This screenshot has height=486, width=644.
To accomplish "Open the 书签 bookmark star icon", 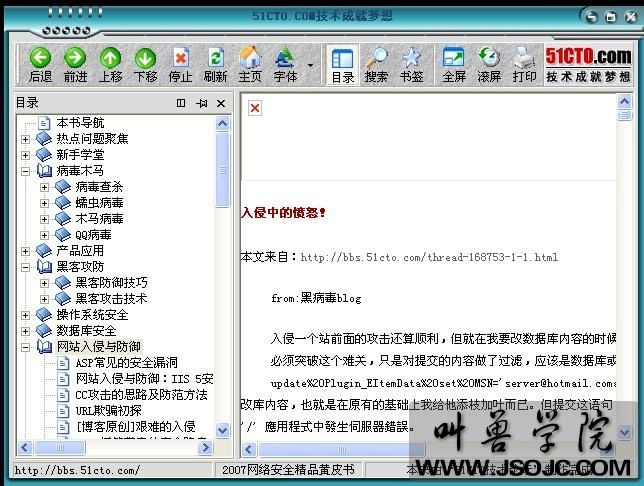I will click(411, 58).
